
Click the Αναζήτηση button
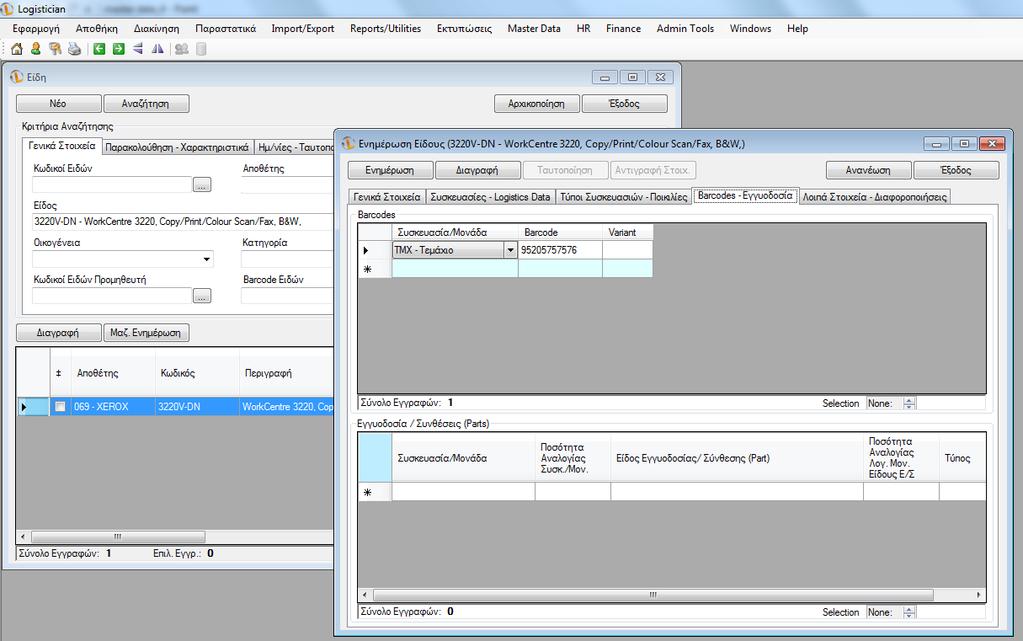point(145,104)
